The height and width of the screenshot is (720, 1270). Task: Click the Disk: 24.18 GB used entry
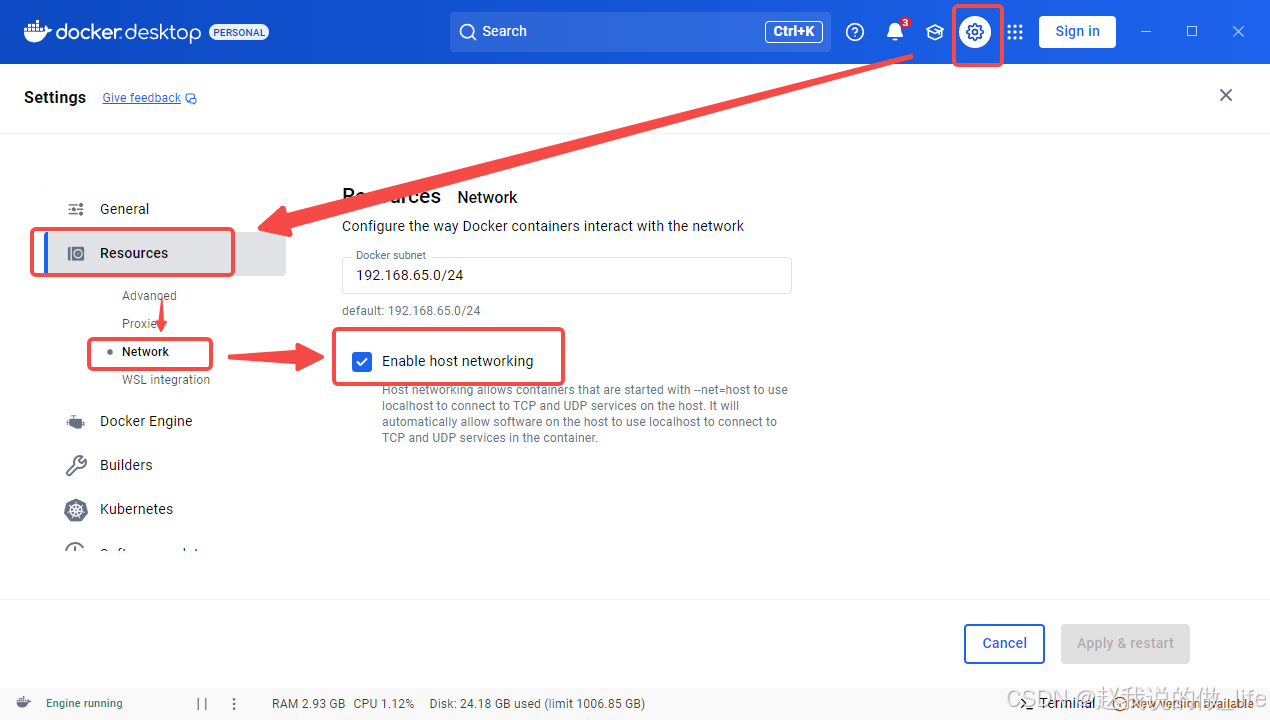(x=537, y=703)
